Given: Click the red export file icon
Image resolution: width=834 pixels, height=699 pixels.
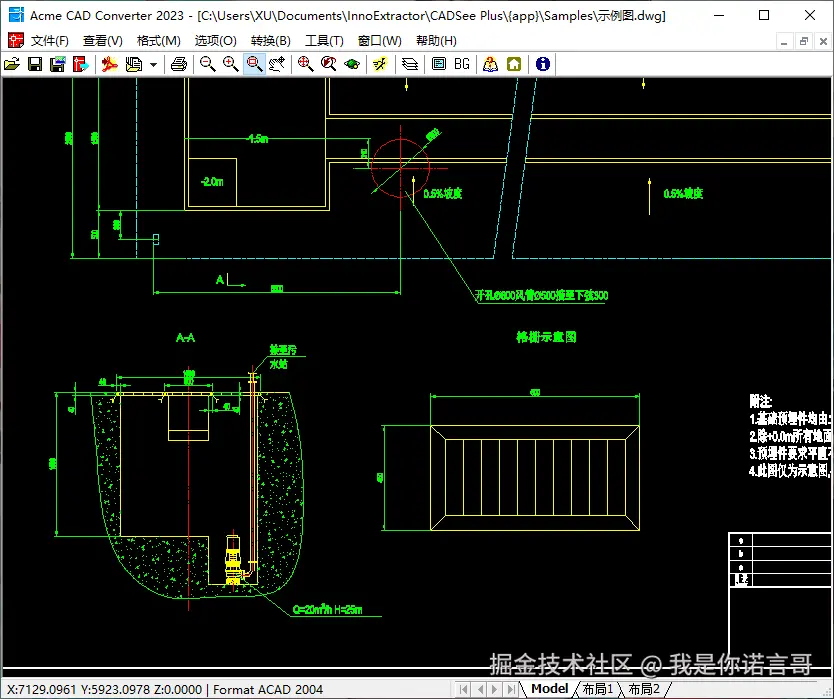Looking at the screenshot, I should 80,64.
